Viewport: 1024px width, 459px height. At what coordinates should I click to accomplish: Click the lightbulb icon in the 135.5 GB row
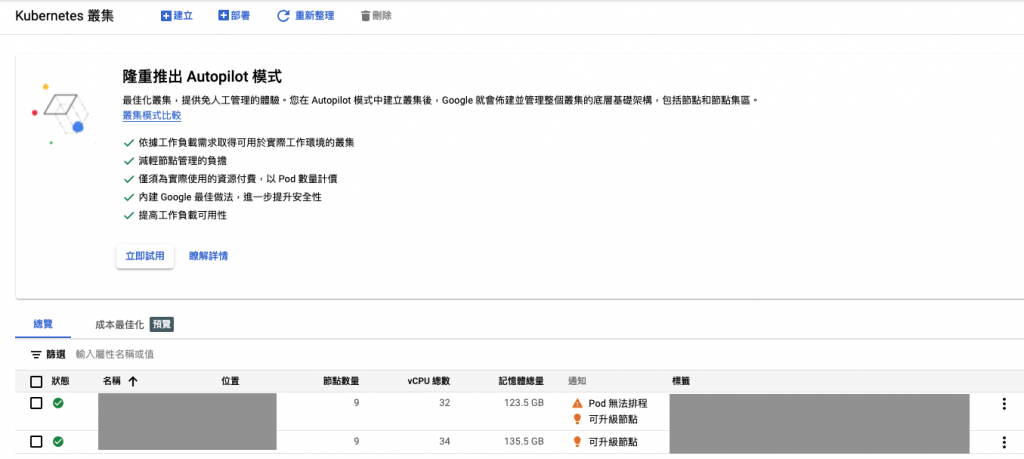pos(577,442)
